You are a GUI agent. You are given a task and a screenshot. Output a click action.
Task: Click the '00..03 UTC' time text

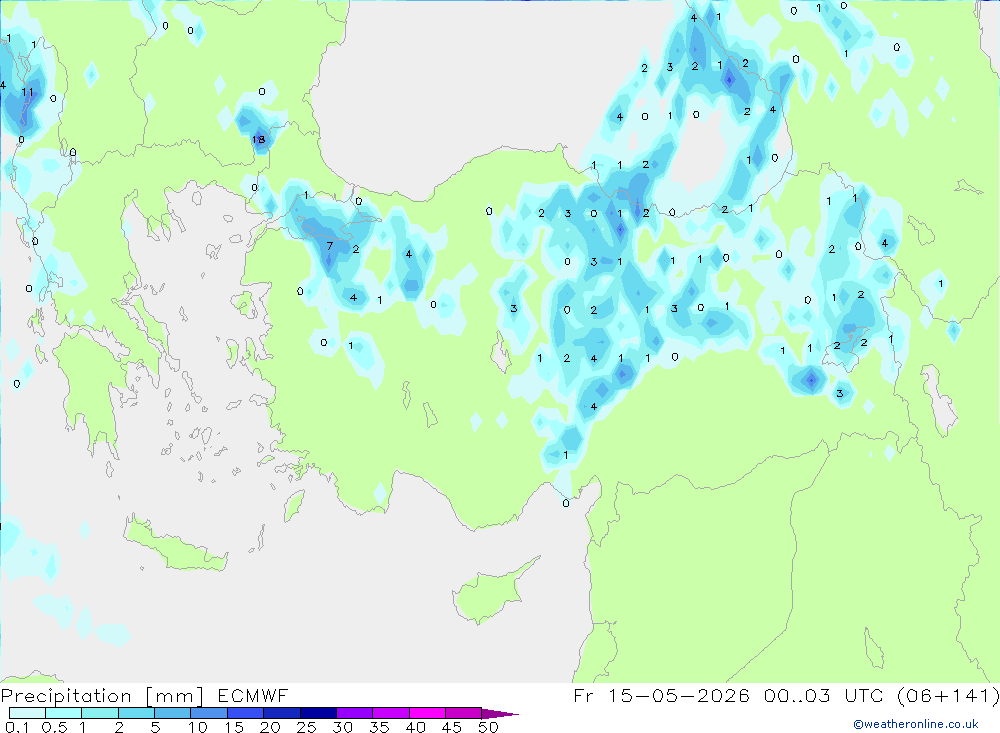click(823, 695)
